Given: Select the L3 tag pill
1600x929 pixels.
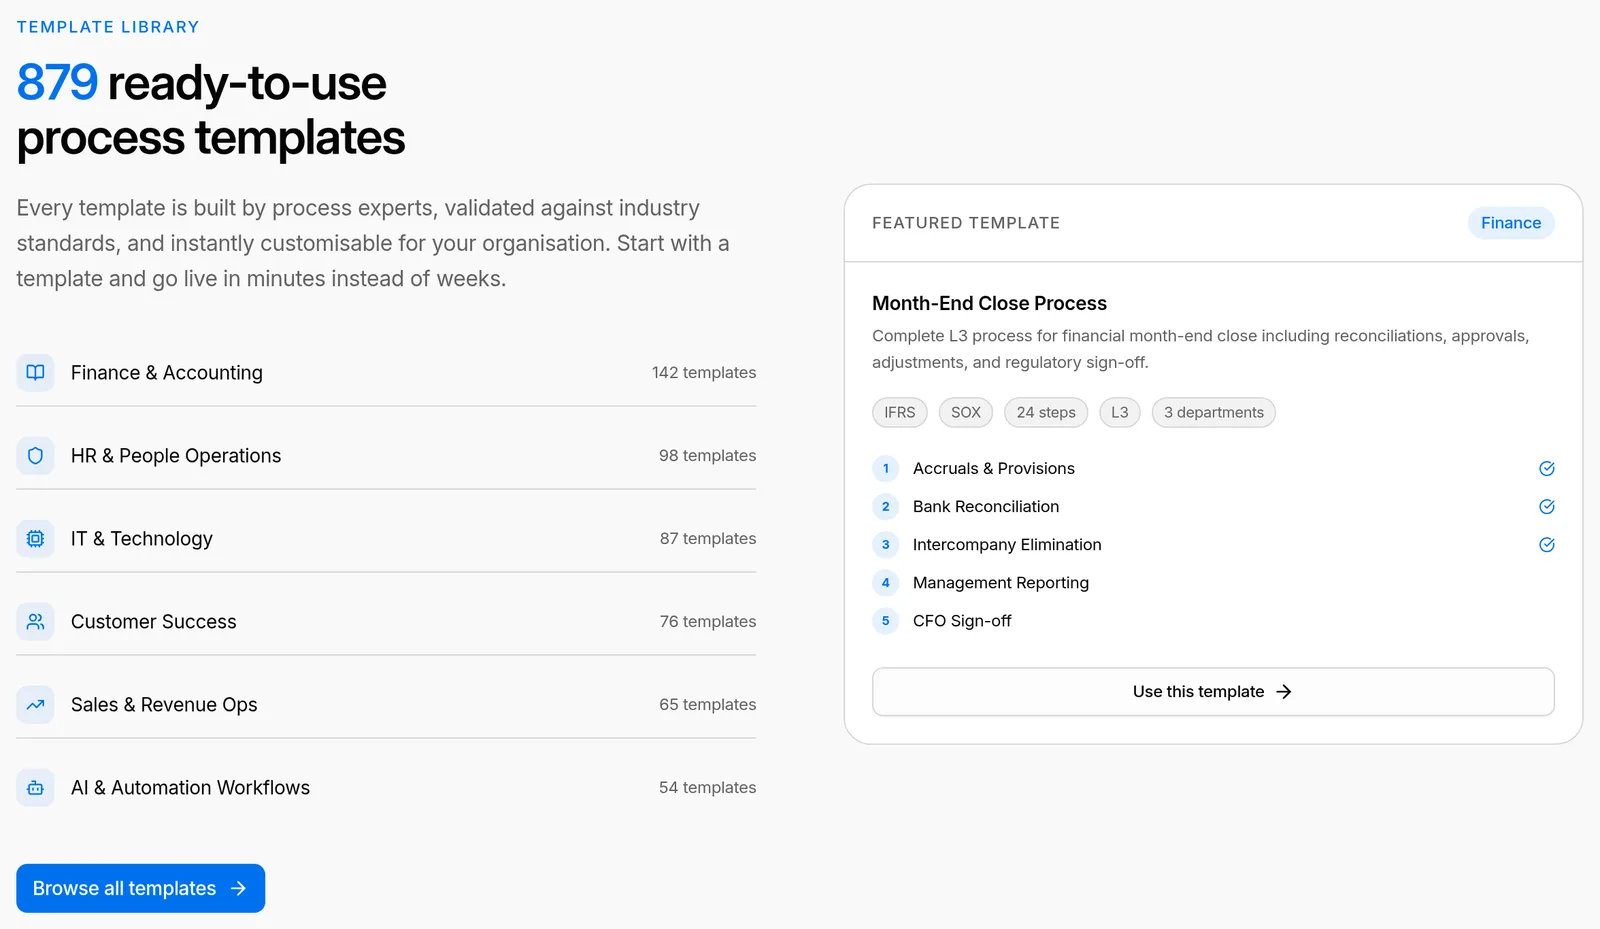Looking at the screenshot, I should pos(1120,412).
